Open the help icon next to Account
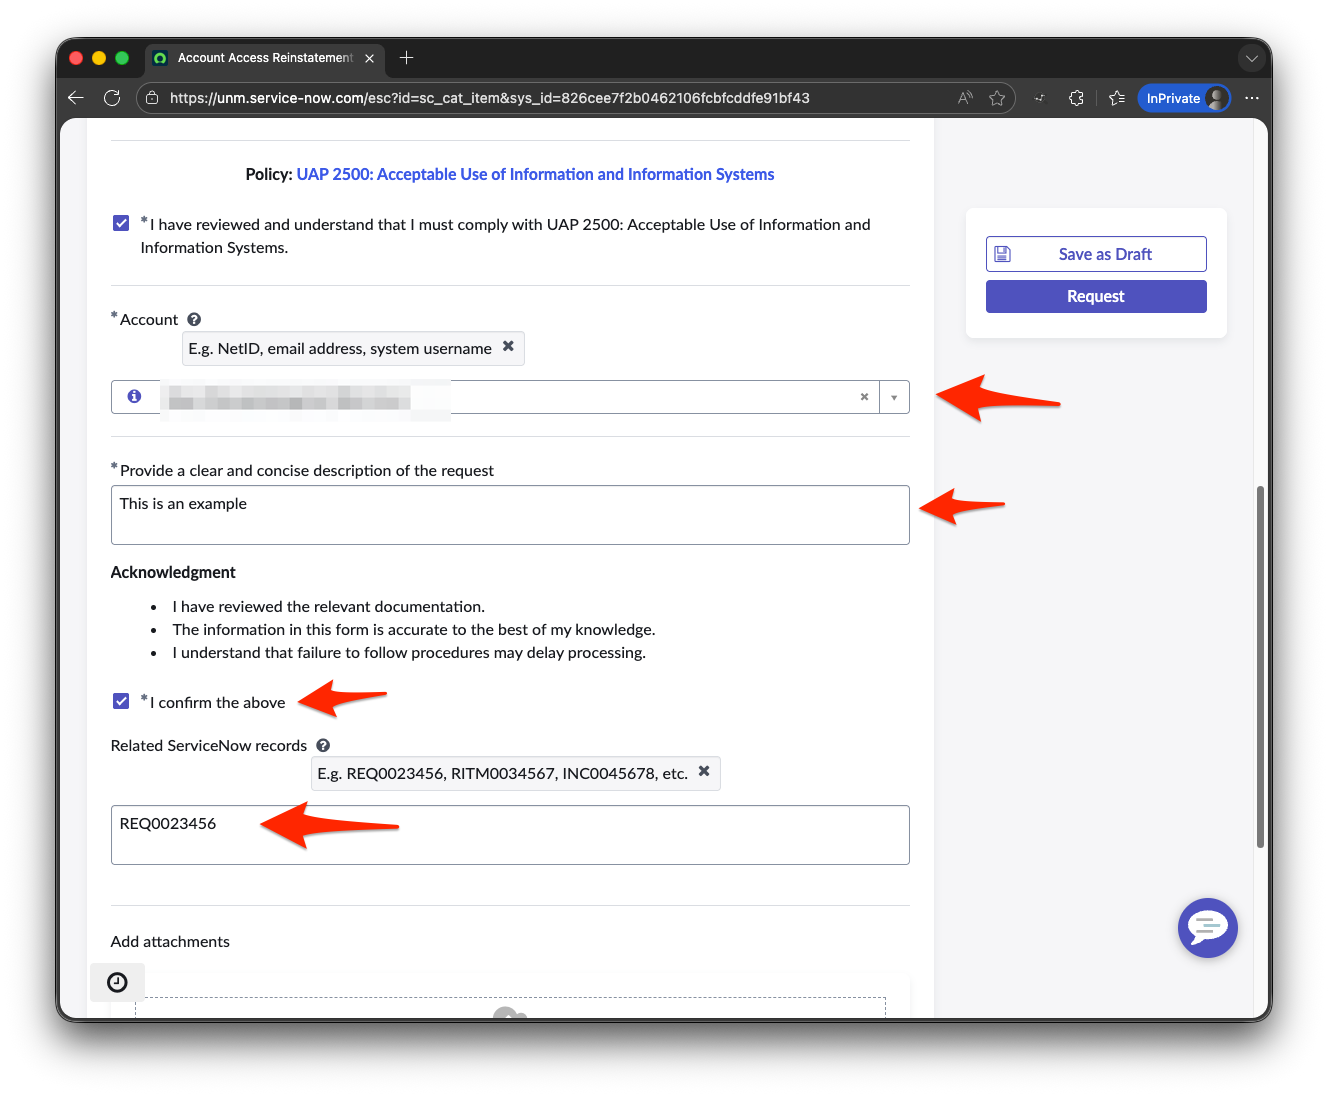This screenshot has height=1096, width=1328. (x=193, y=318)
